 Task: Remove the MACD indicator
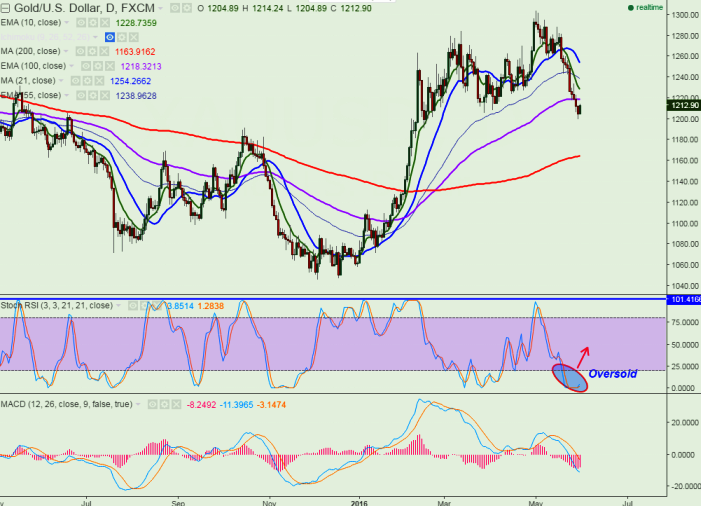pos(176,405)
